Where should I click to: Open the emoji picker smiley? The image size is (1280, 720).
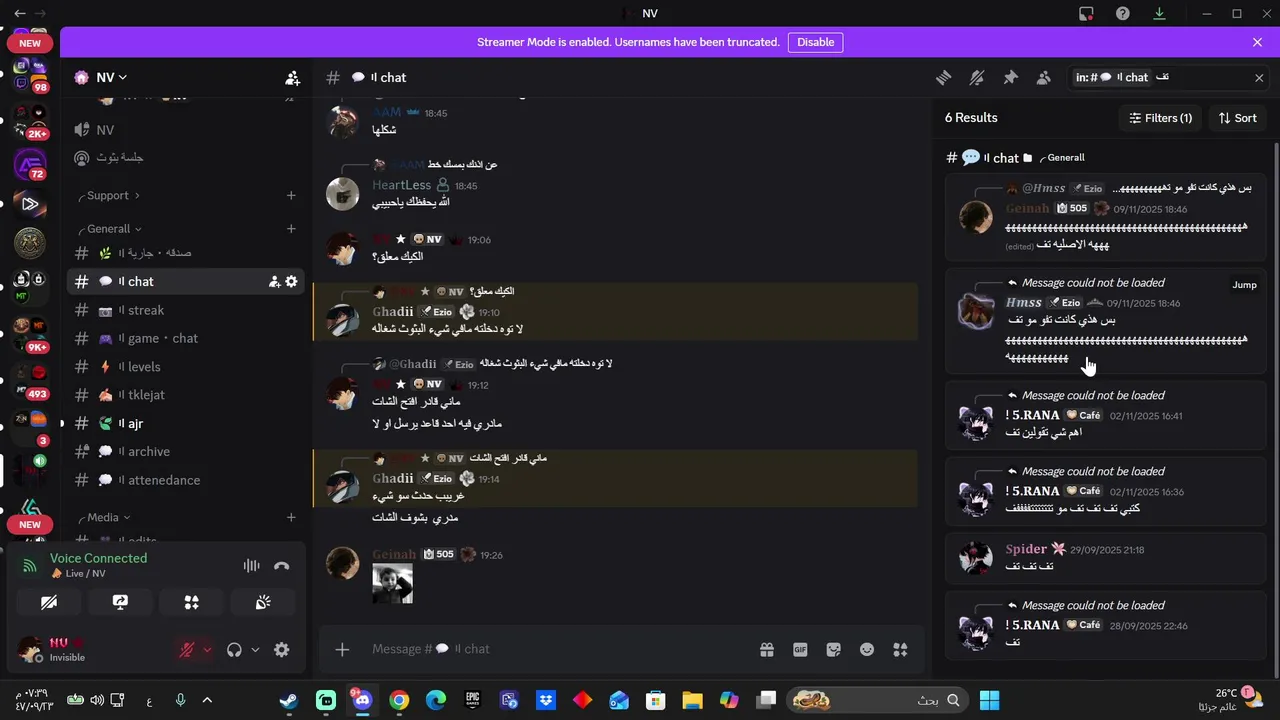867,649
